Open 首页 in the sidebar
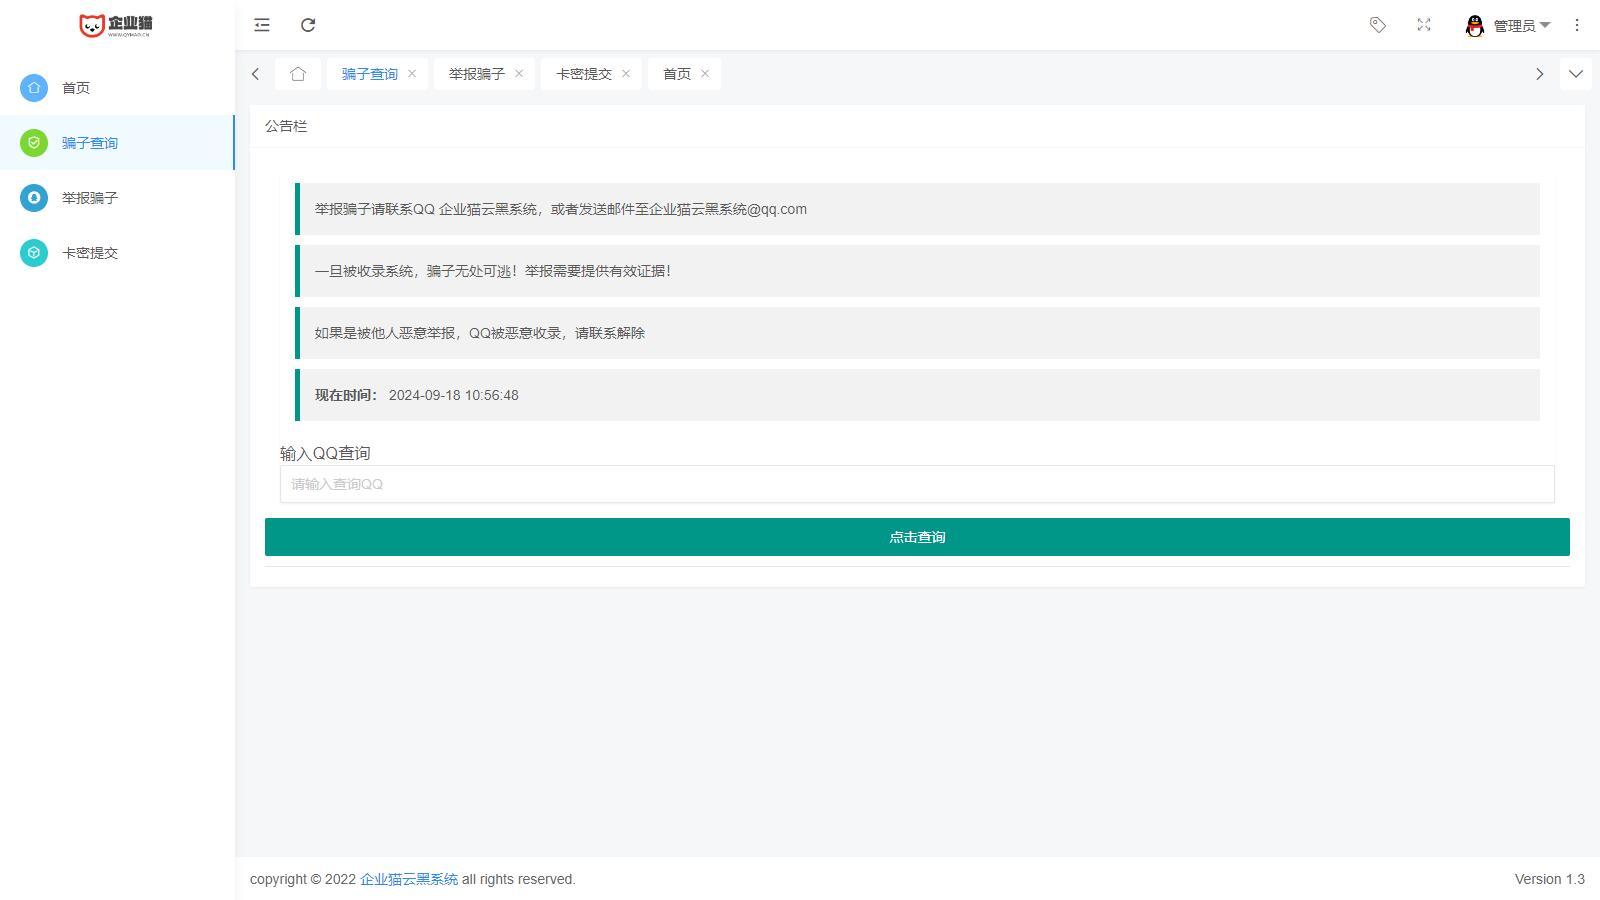Image resolution: width=1600 pixels, height=900 pixels. coord(117,88)
